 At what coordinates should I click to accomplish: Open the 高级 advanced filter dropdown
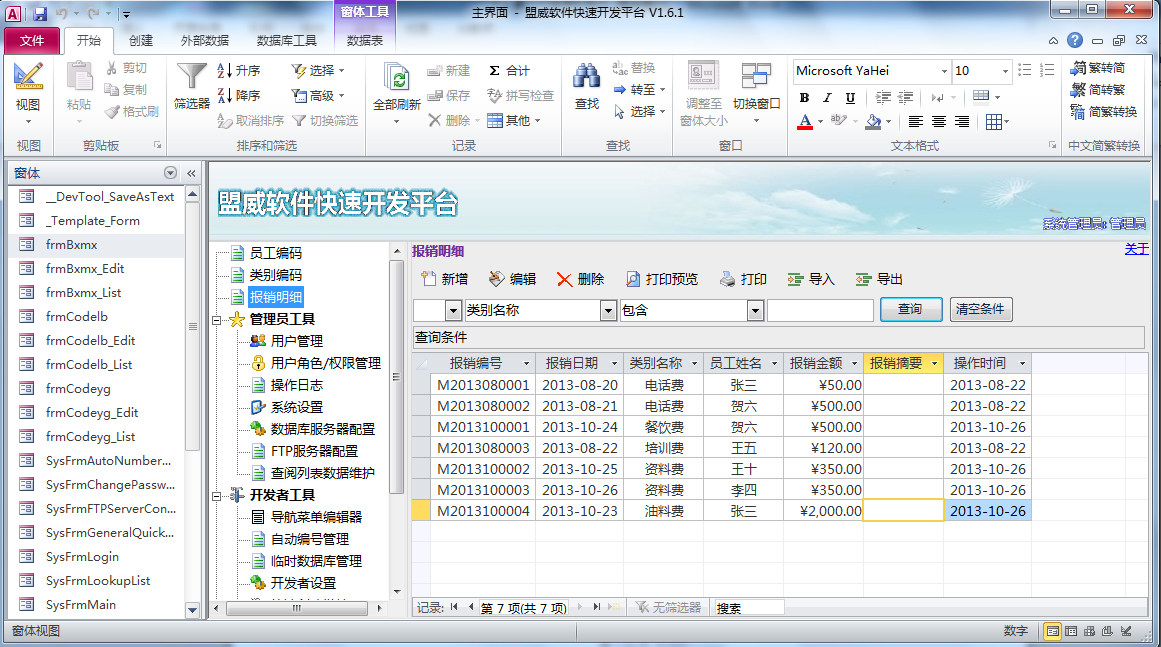click(318, 95)
